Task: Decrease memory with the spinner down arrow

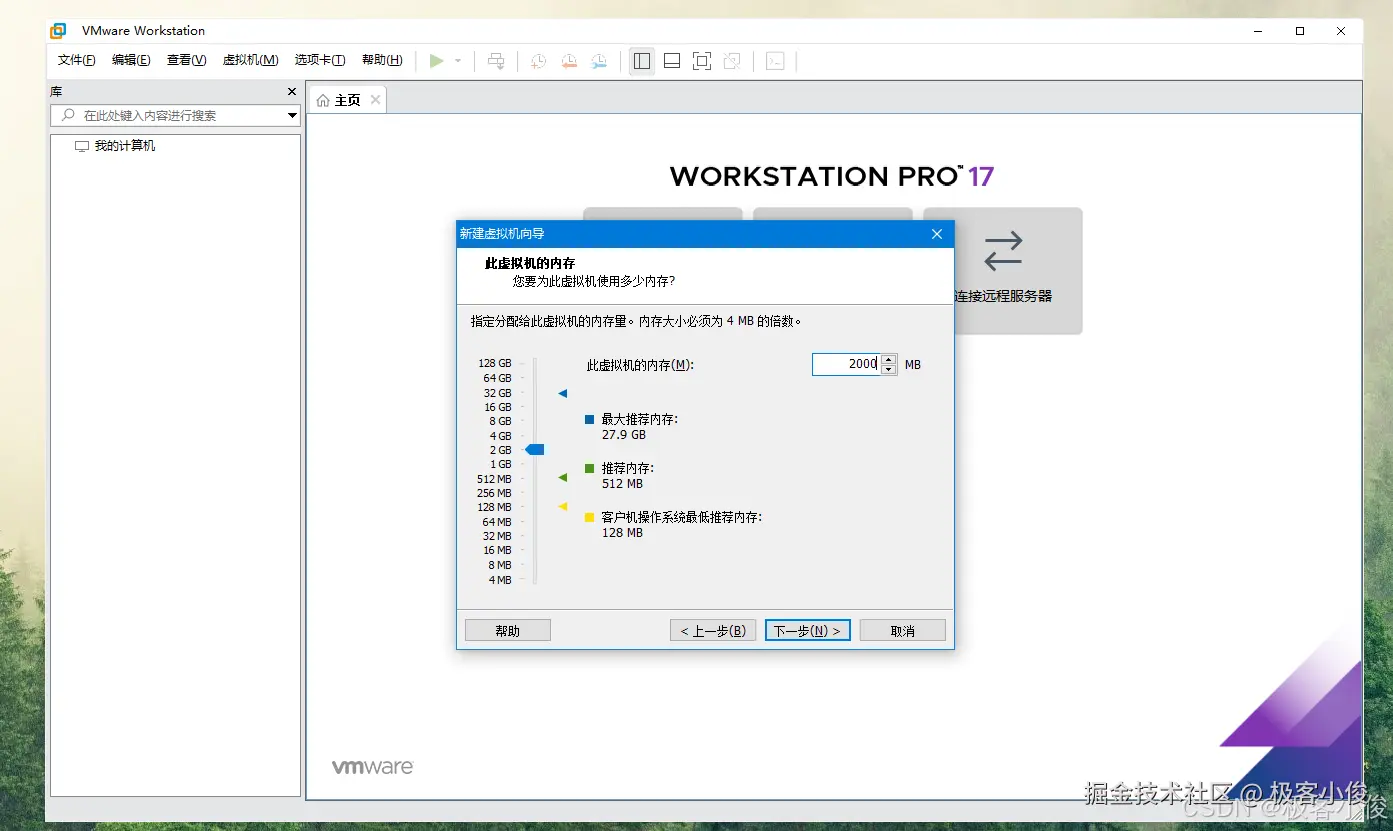Action: (x=889, y=370)
